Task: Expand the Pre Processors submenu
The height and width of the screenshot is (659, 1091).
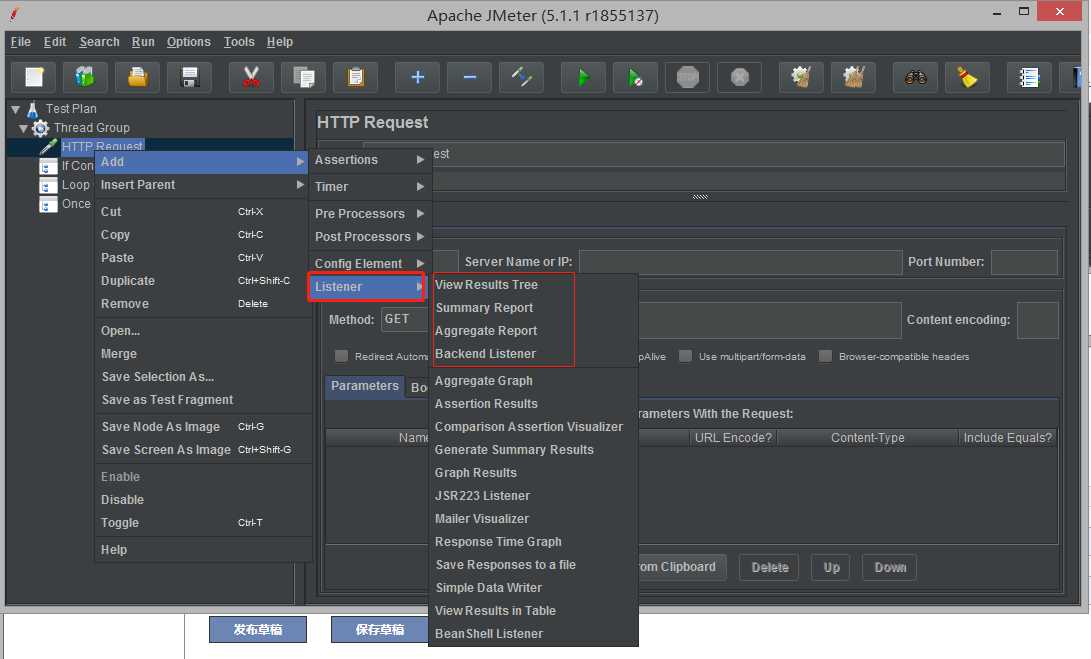Action: 368,214
